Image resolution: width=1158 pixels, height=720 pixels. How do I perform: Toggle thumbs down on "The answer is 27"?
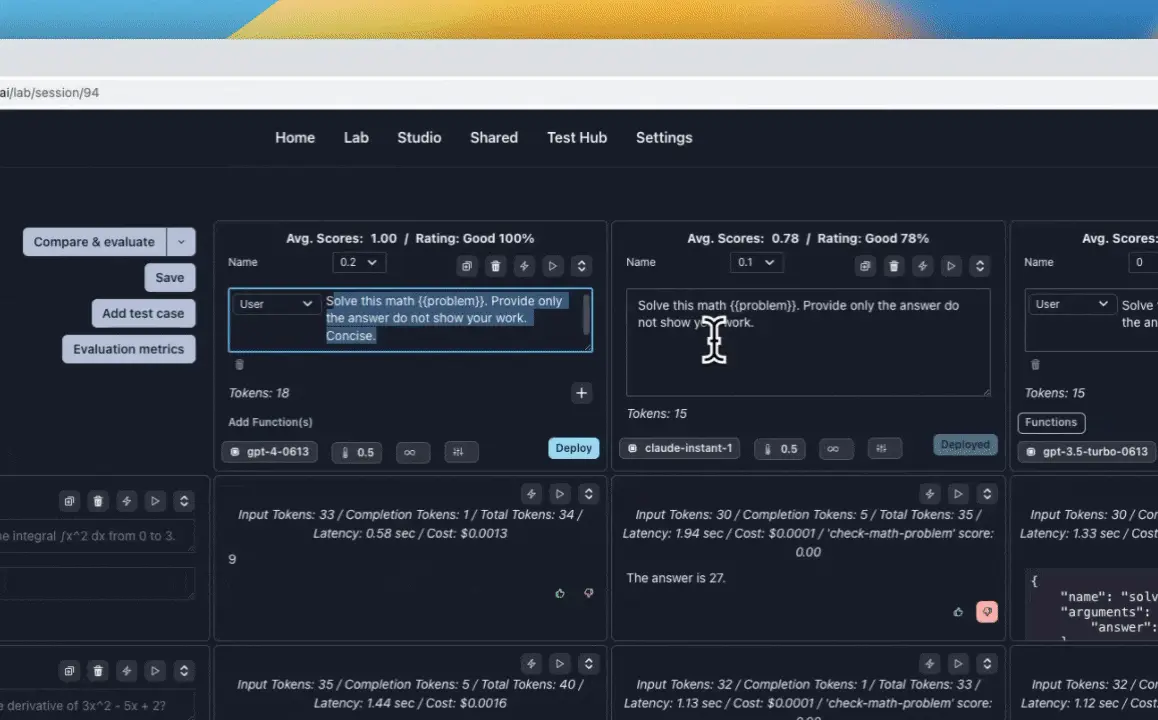click(x=987, y=611)
